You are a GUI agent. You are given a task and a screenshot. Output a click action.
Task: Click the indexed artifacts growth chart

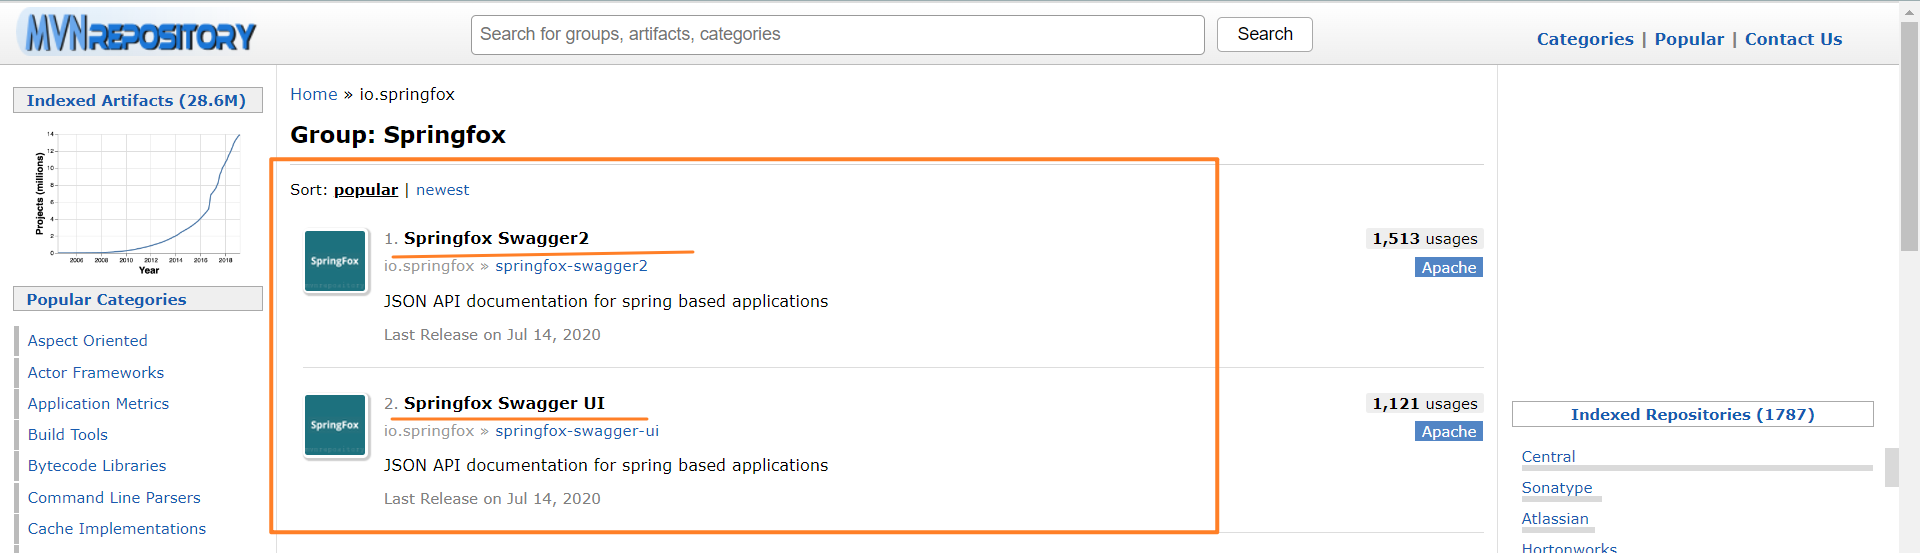138,203
